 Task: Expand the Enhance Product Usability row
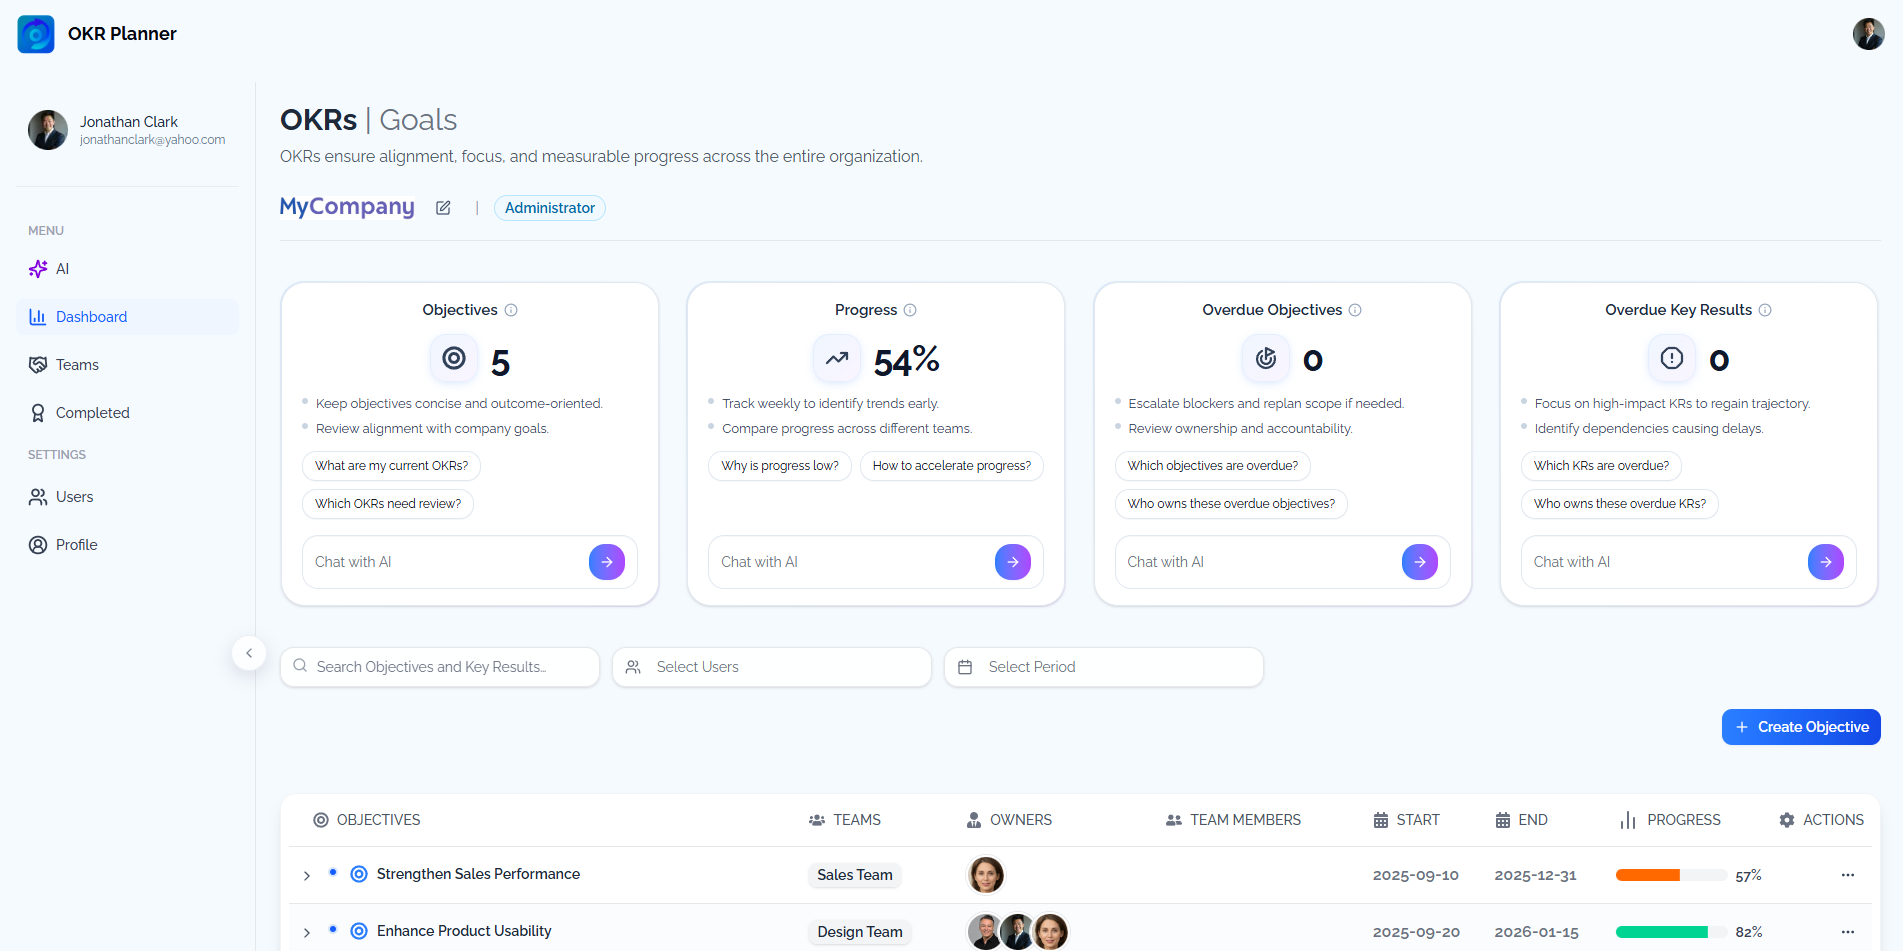point(307,933)
